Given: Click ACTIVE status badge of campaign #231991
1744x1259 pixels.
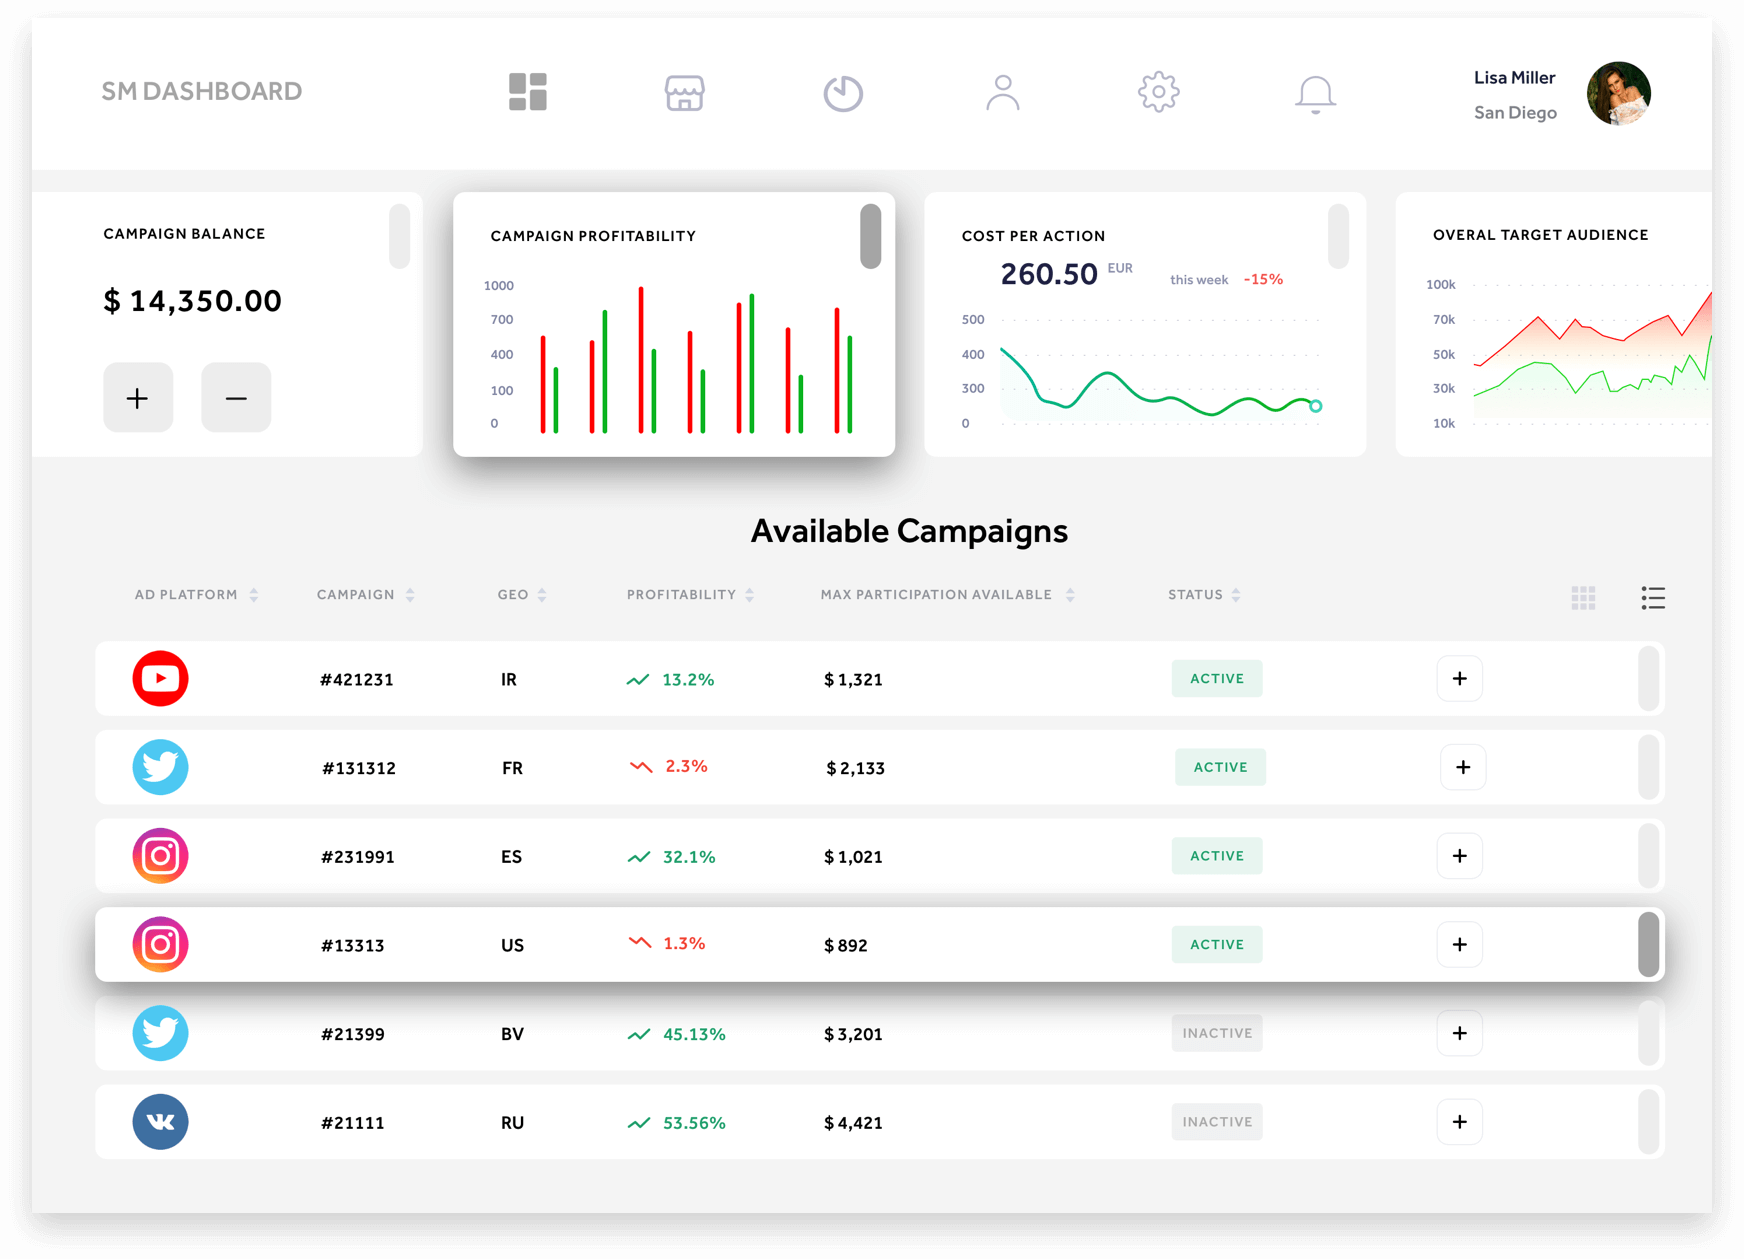Looking at the screenshot, I should (1217, 856).
